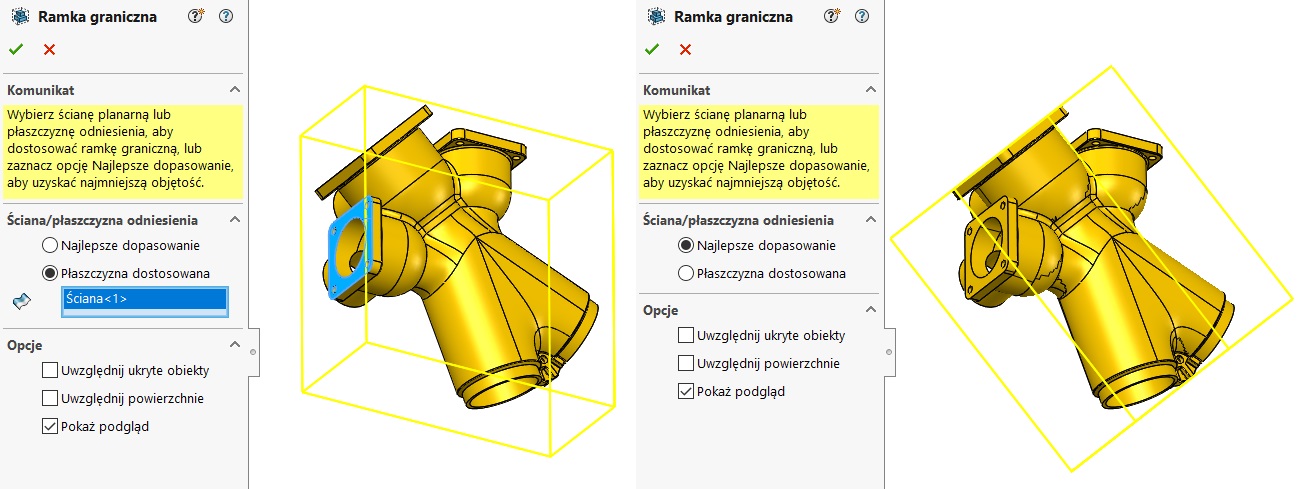Select Płaszczyzna dostosowana in left panel

click(50, 273)
